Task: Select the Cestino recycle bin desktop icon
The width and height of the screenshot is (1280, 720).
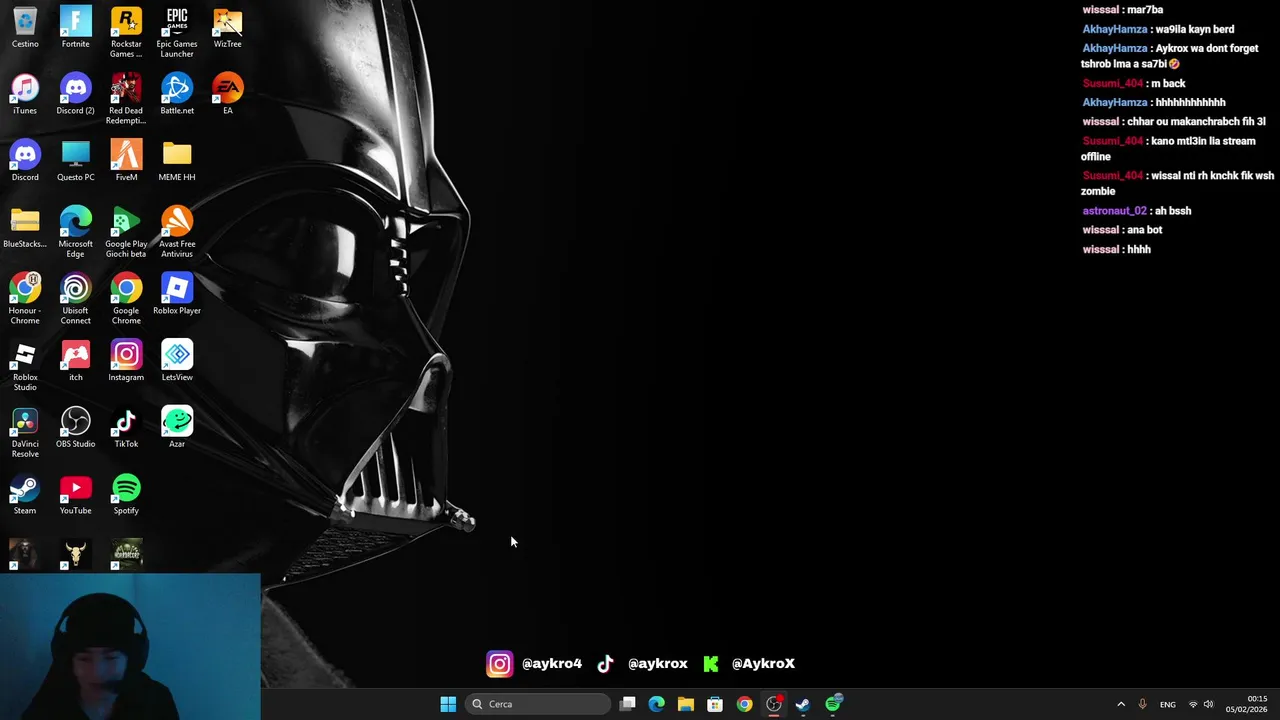Action: coord(25,27)
